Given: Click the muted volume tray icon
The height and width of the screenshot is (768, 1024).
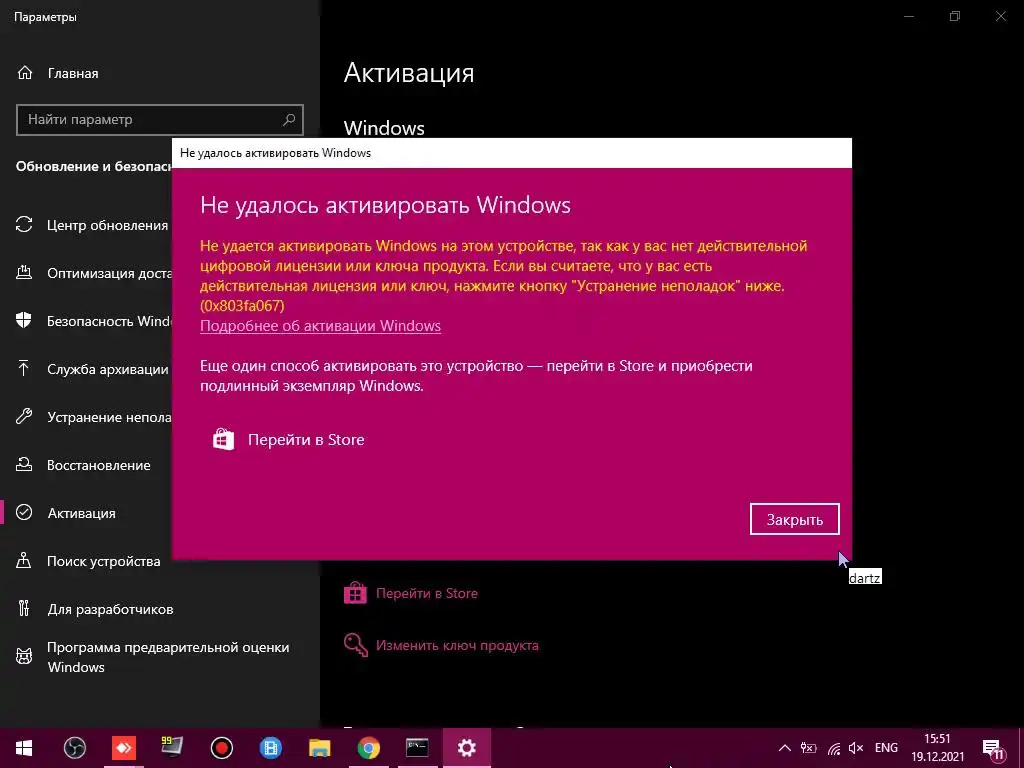Looking at the screenshot, I should point(856,748).
